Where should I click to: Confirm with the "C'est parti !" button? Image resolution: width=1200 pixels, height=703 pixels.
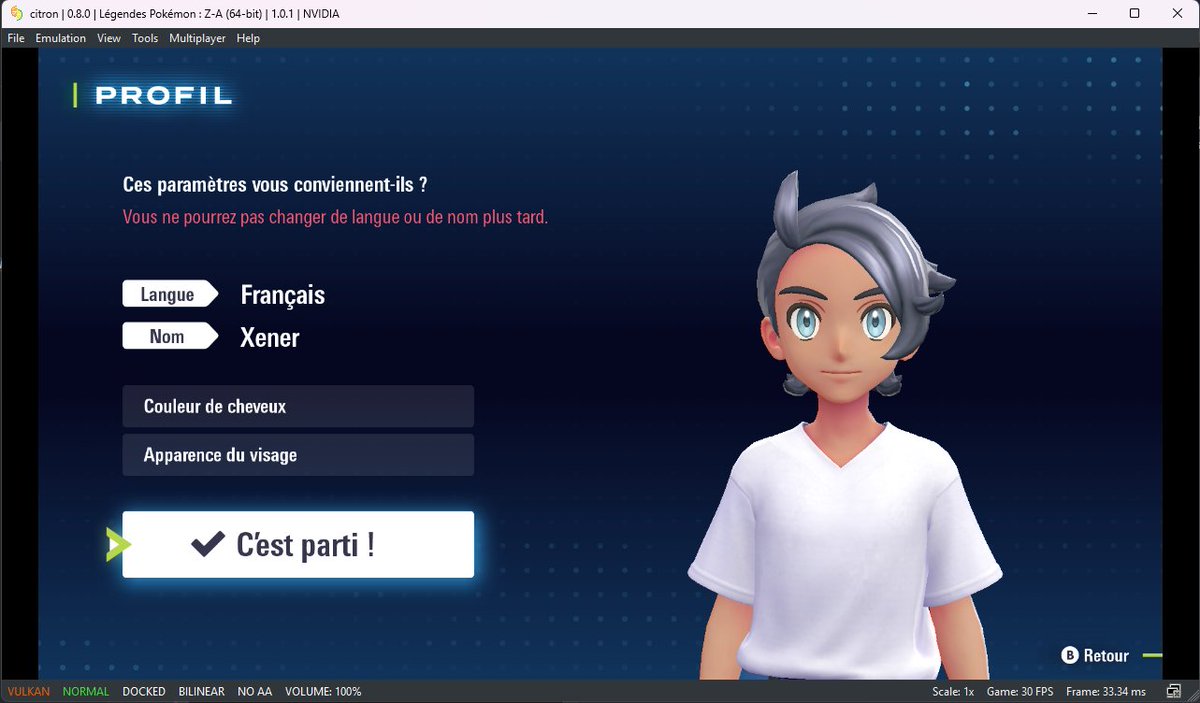(x=297, y=542)
